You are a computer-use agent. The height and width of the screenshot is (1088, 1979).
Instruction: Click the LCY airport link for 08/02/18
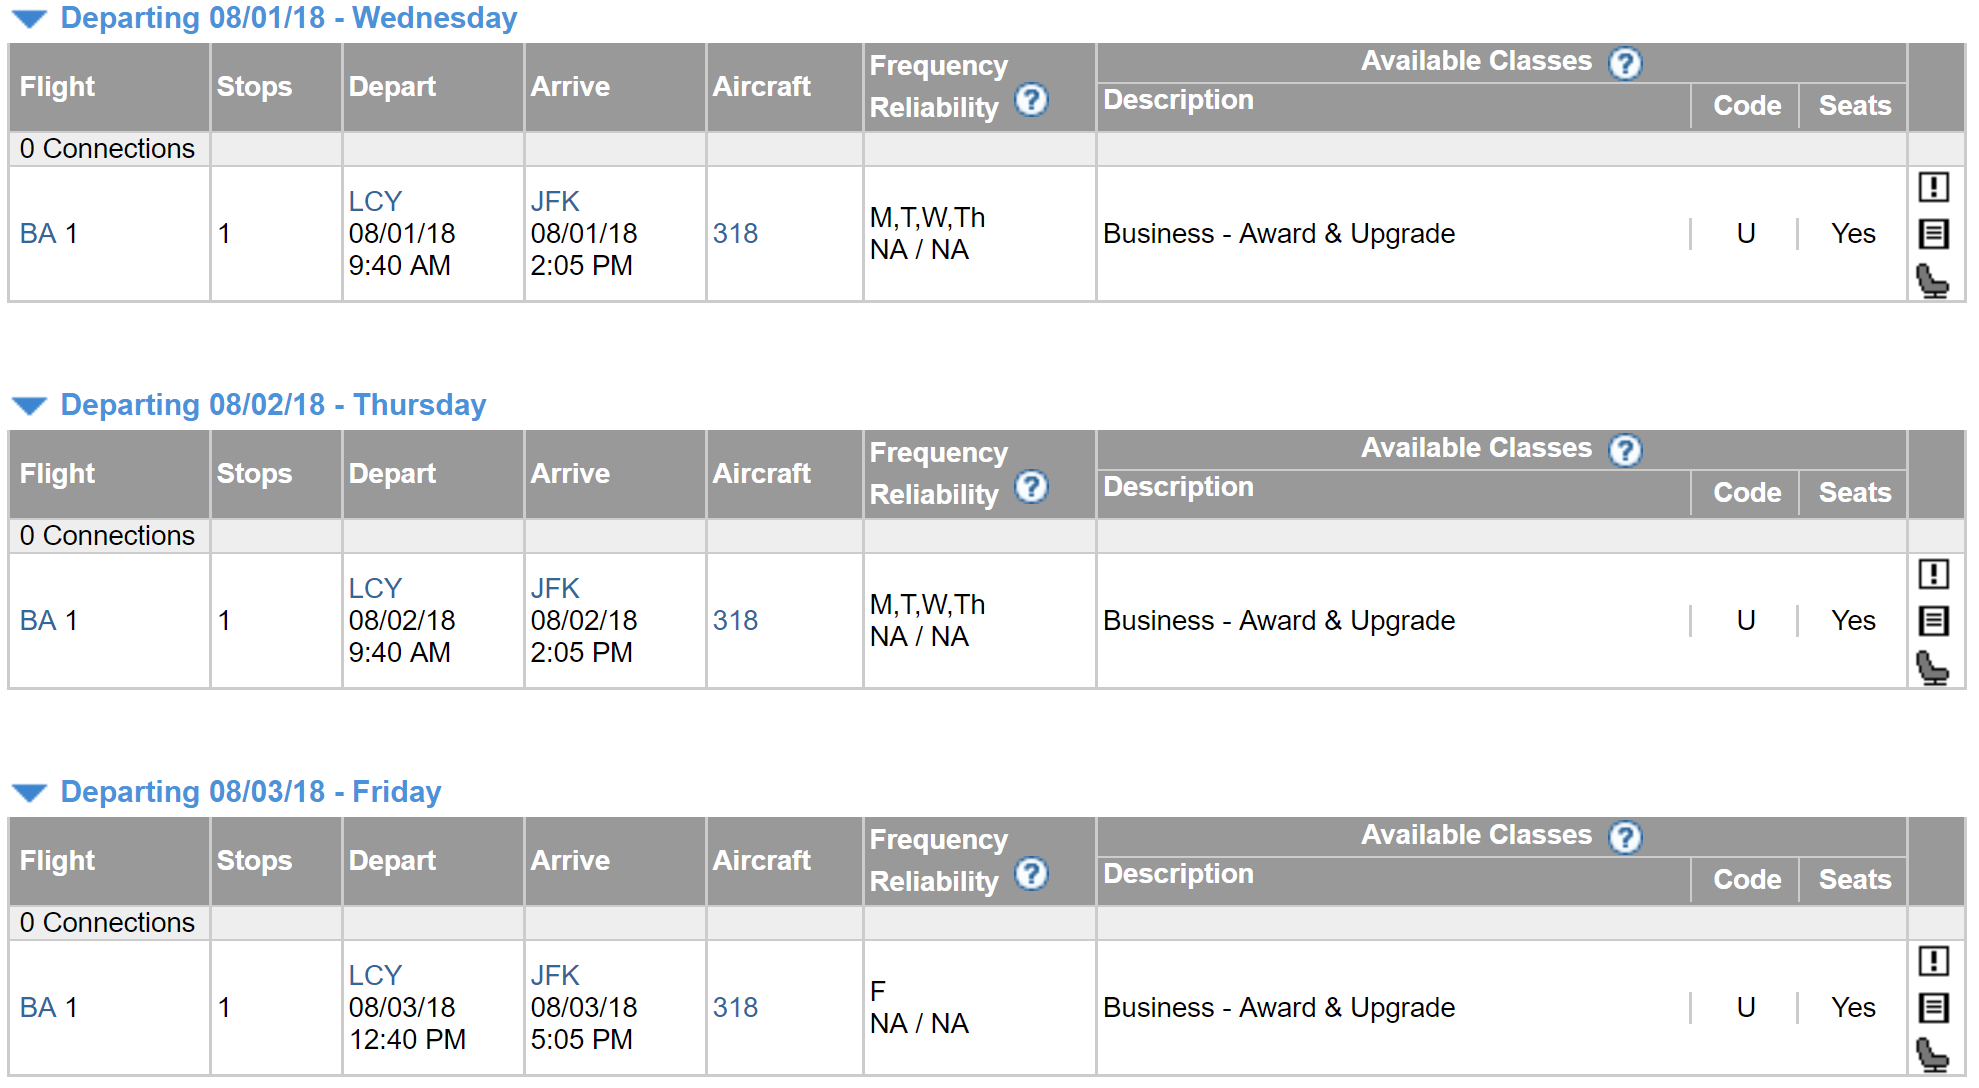click(375, 588)
